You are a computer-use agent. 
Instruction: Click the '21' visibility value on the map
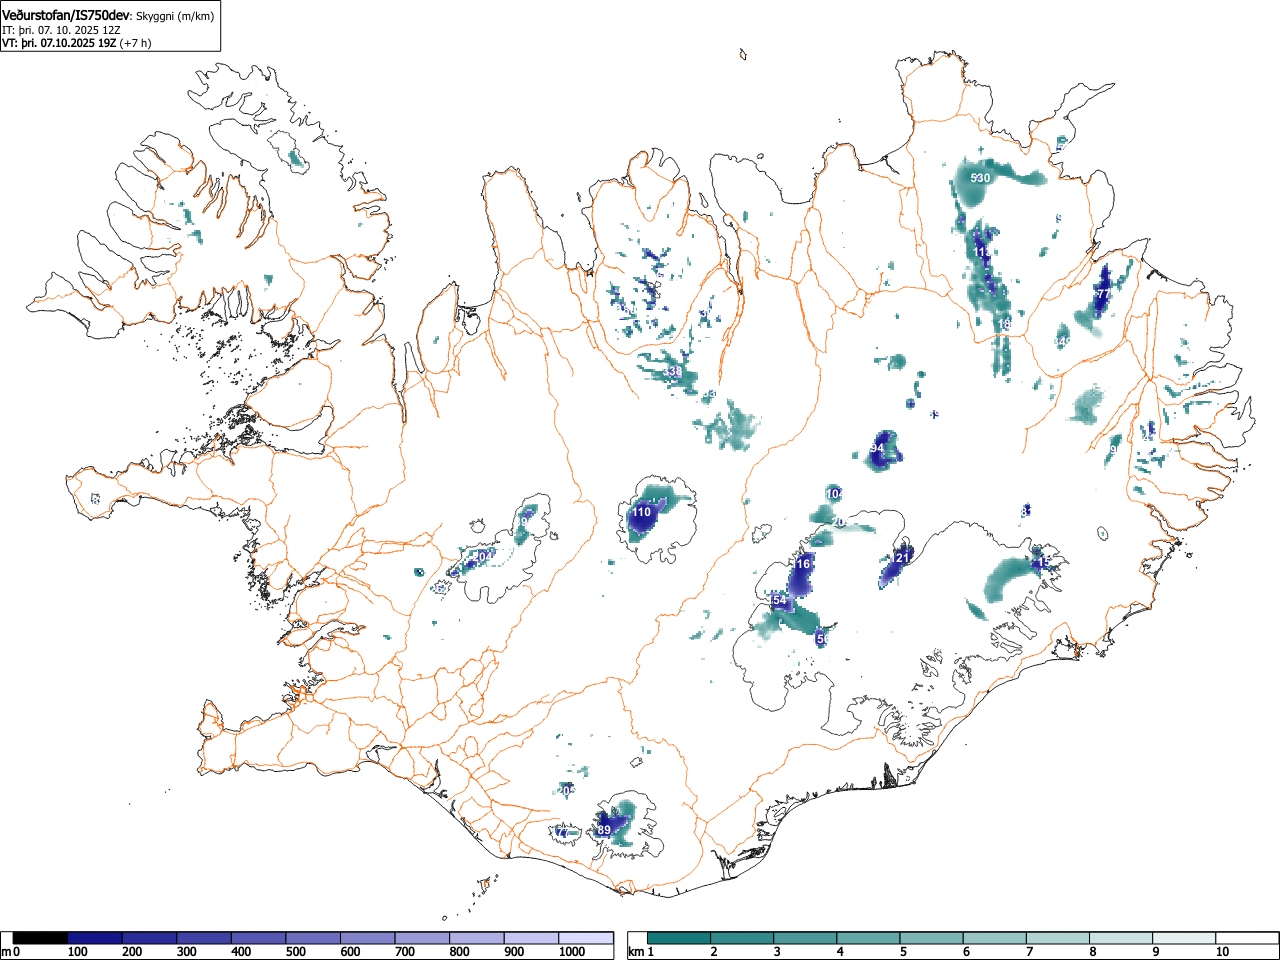point(902,558)
